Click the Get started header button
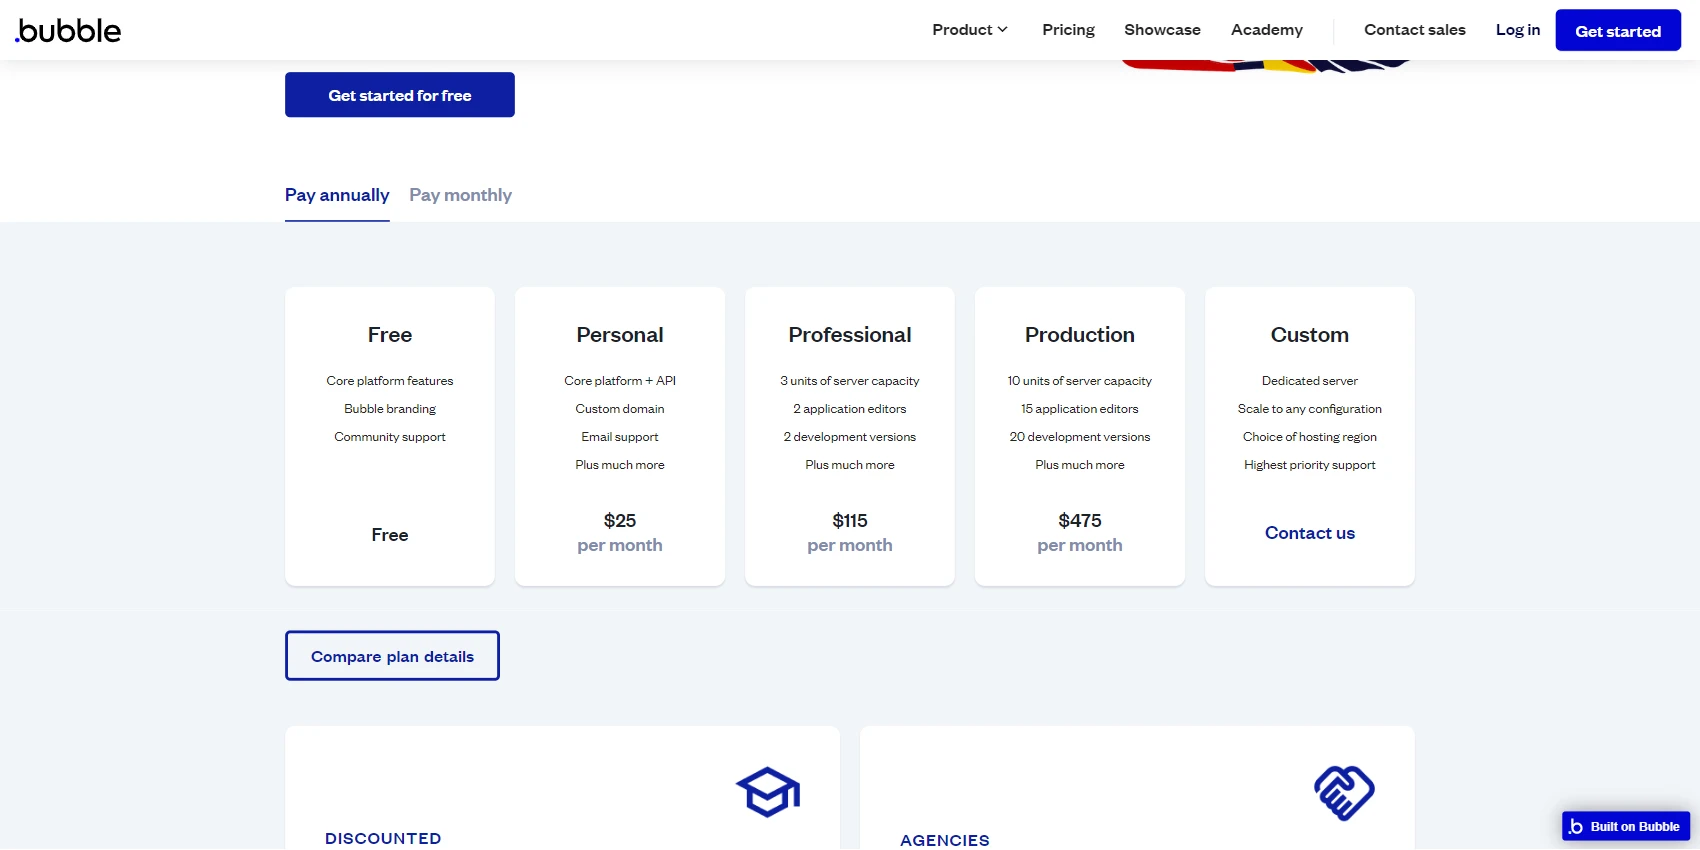Screen dimensions: 1700x850 pos(1618,31)
